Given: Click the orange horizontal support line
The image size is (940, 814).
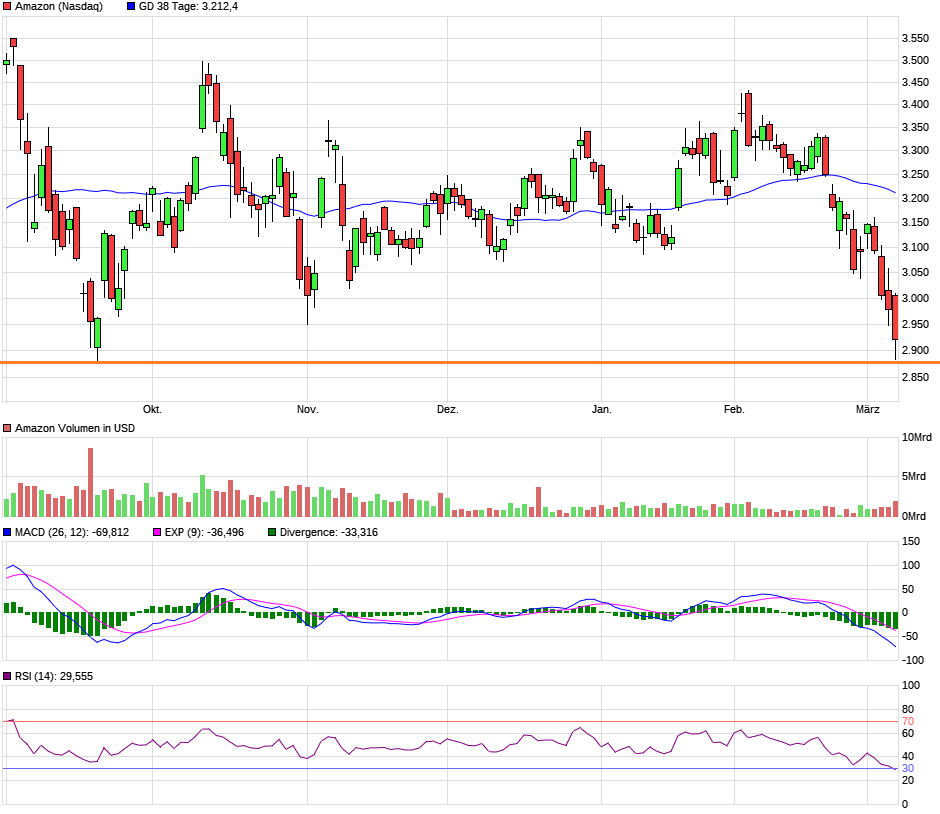Looking at the screenshot, I should point(470,363).
